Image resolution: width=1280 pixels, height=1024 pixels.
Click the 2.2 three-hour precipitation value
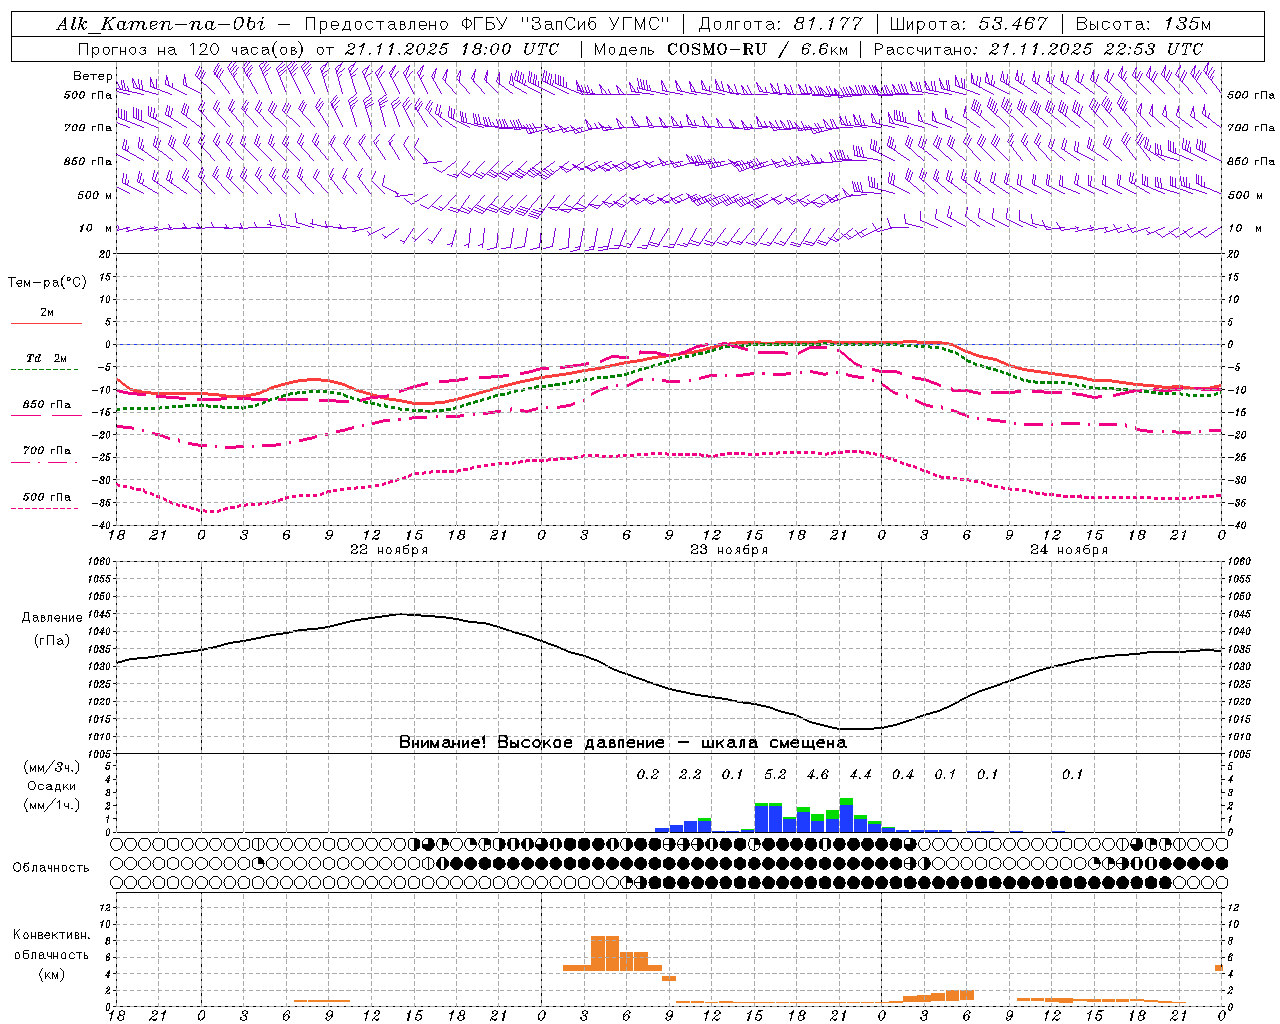pyautogui.click(x=690, y=774)
